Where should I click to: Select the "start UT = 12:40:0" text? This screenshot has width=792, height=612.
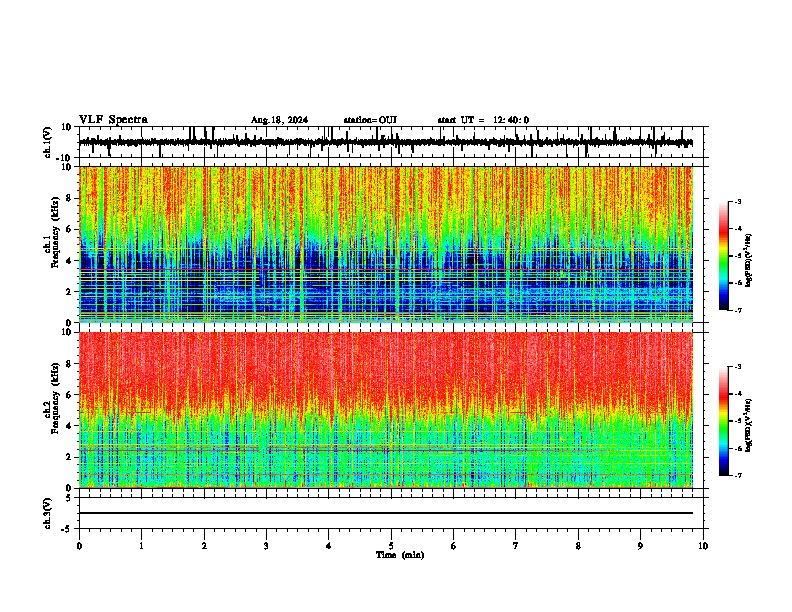[x=483, y=120]
